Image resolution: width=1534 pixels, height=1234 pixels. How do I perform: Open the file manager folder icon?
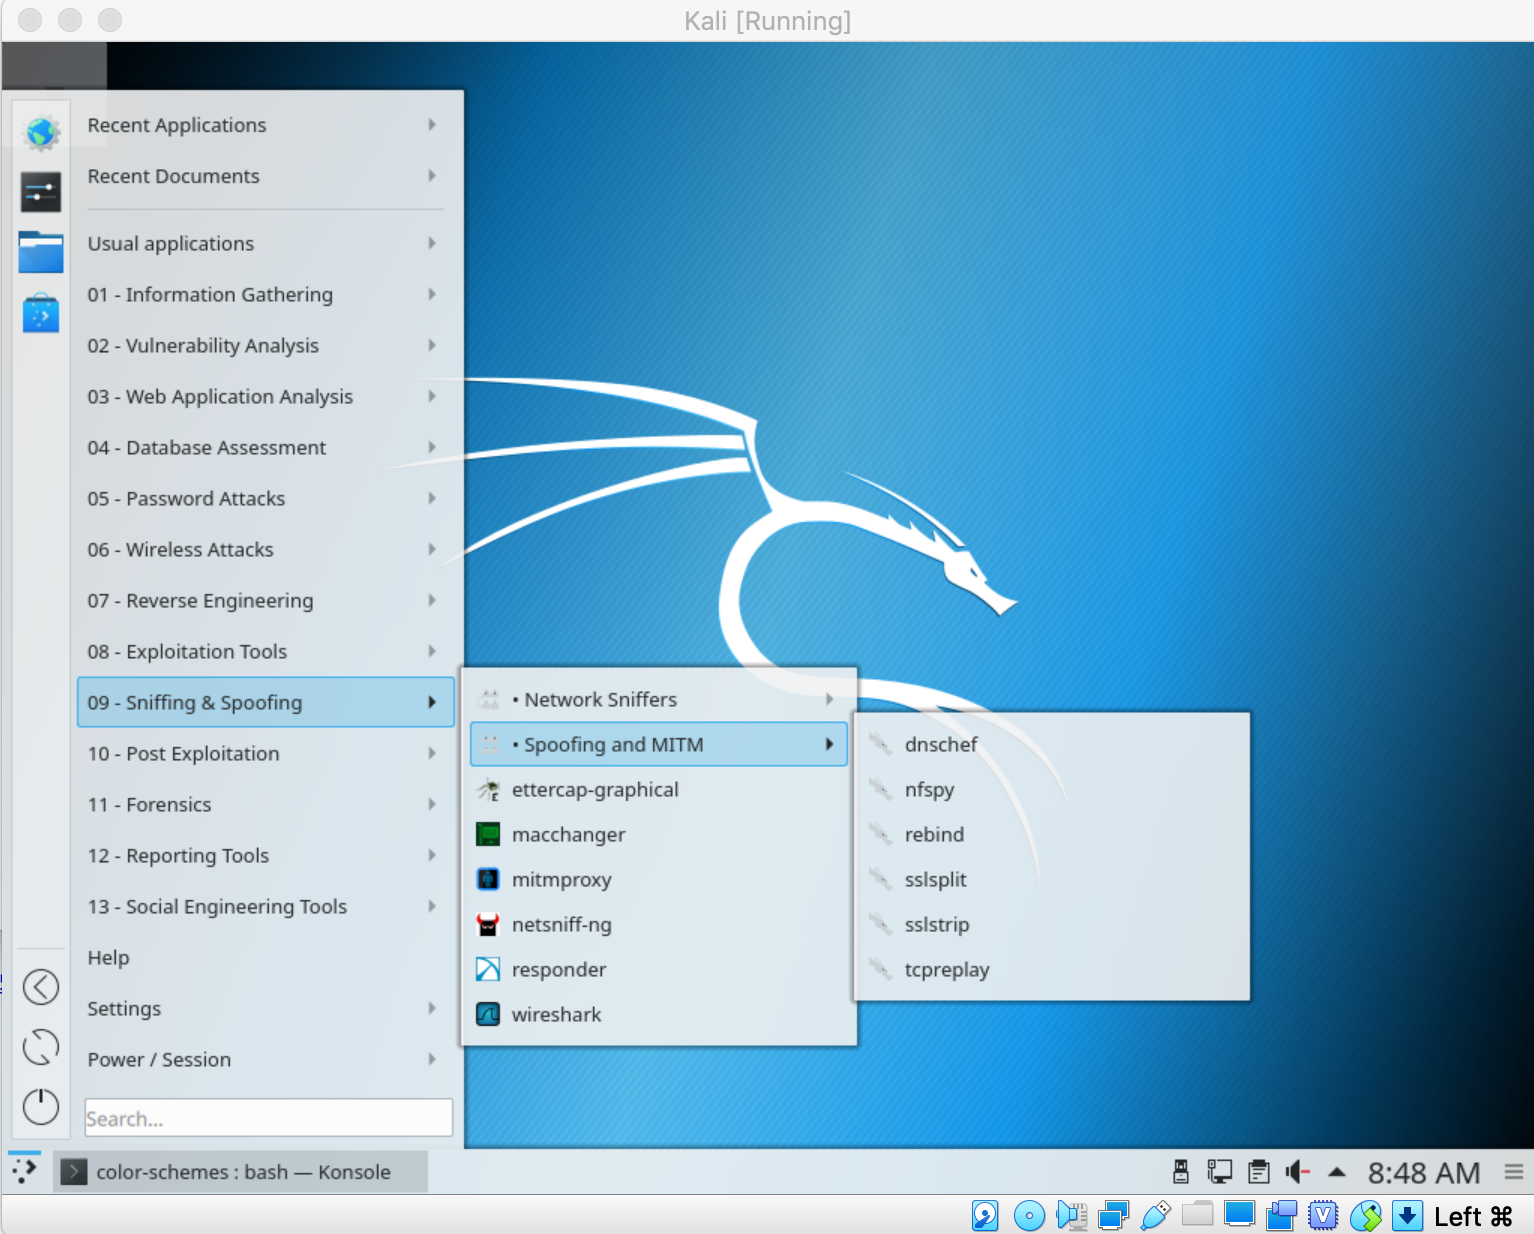tap(41, 252)
